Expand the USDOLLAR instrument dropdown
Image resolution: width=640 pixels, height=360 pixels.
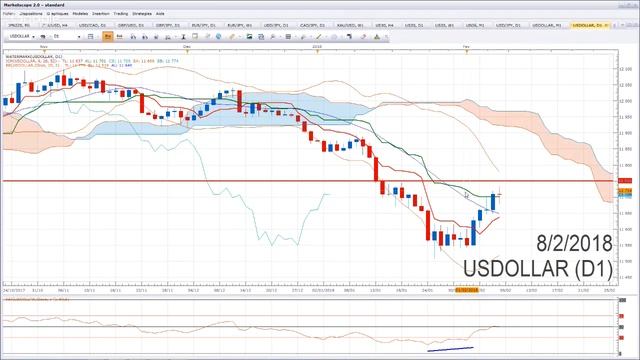pyautogui.click(x=33, y=37)
